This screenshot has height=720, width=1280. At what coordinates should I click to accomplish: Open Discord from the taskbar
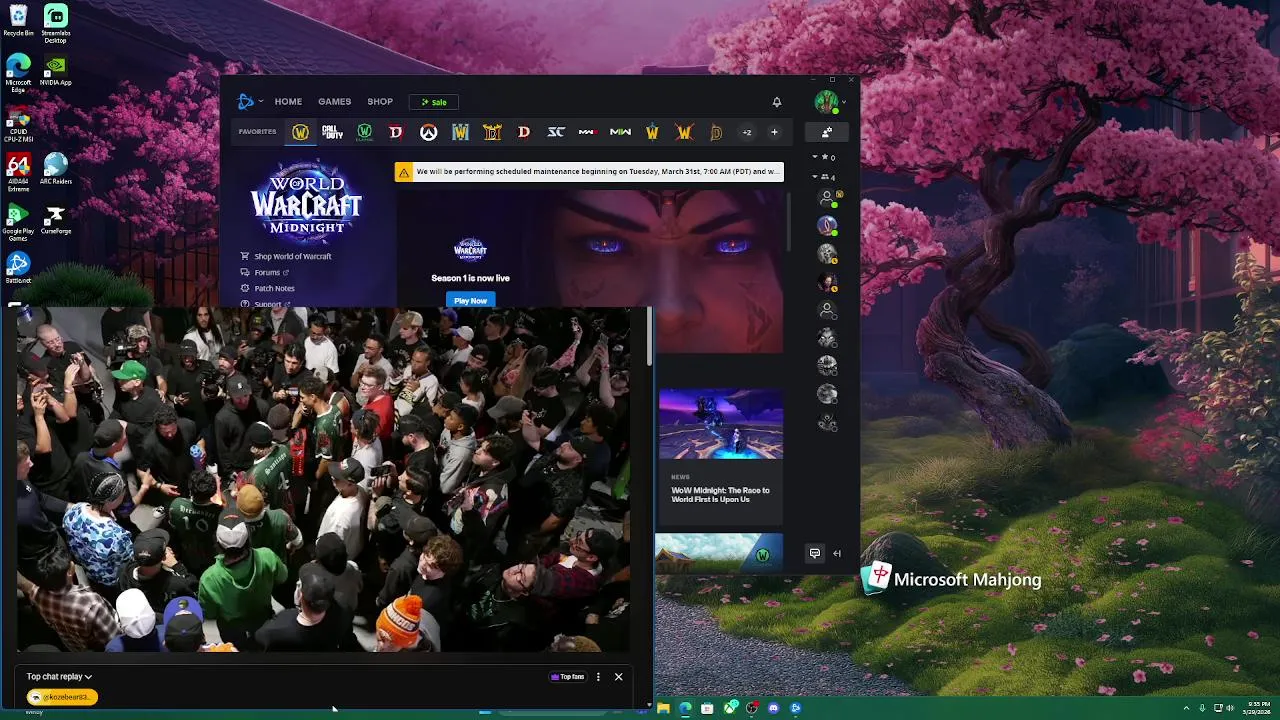(773, 708)
